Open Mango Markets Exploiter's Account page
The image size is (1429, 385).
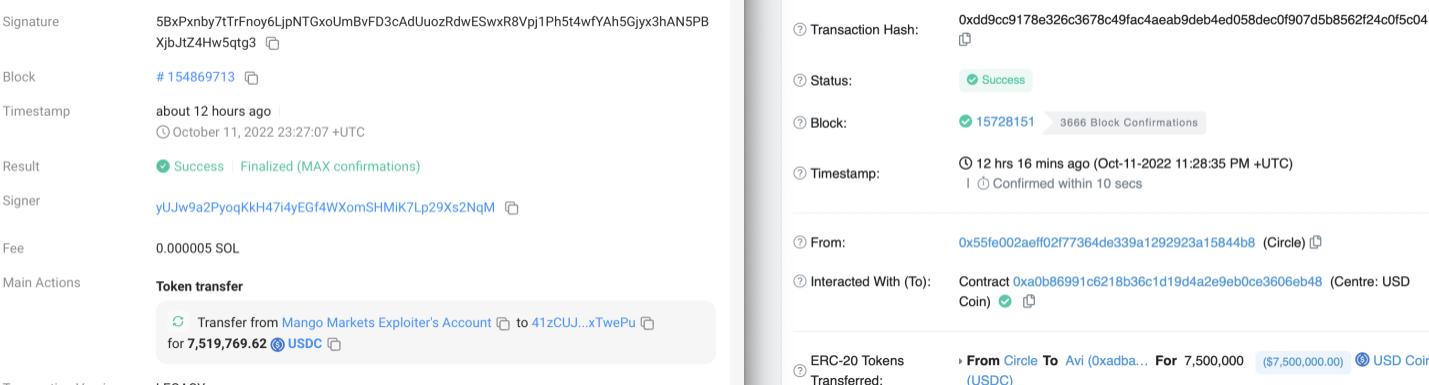tap(387, 323)
